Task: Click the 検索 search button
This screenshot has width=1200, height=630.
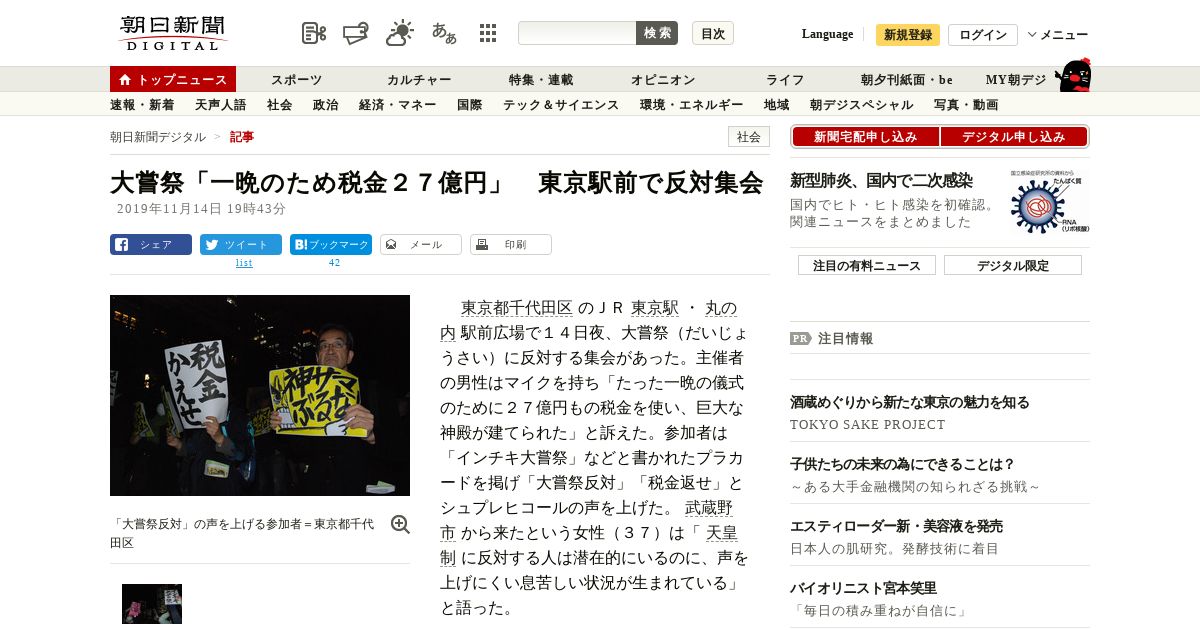Action: pos(657,33)
